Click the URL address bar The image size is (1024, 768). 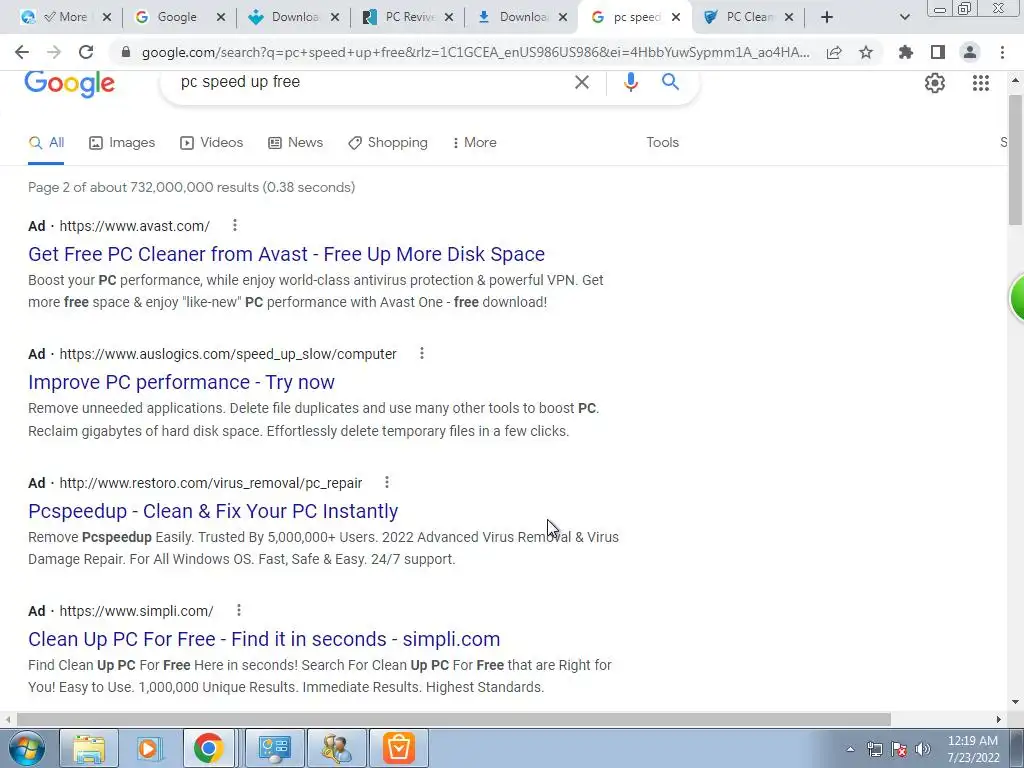tap(475, 52)
